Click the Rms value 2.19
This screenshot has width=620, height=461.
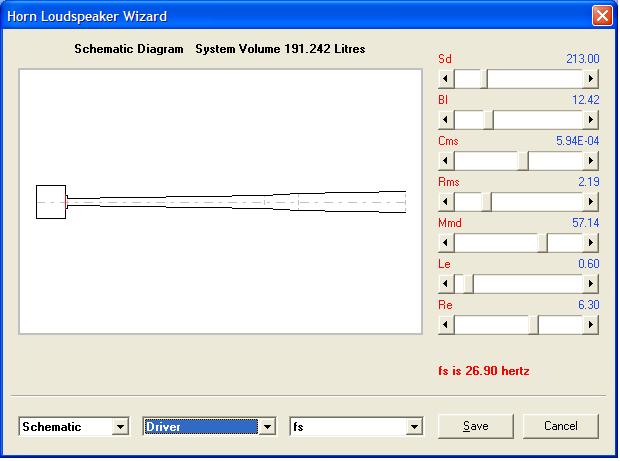pos(589,182)
